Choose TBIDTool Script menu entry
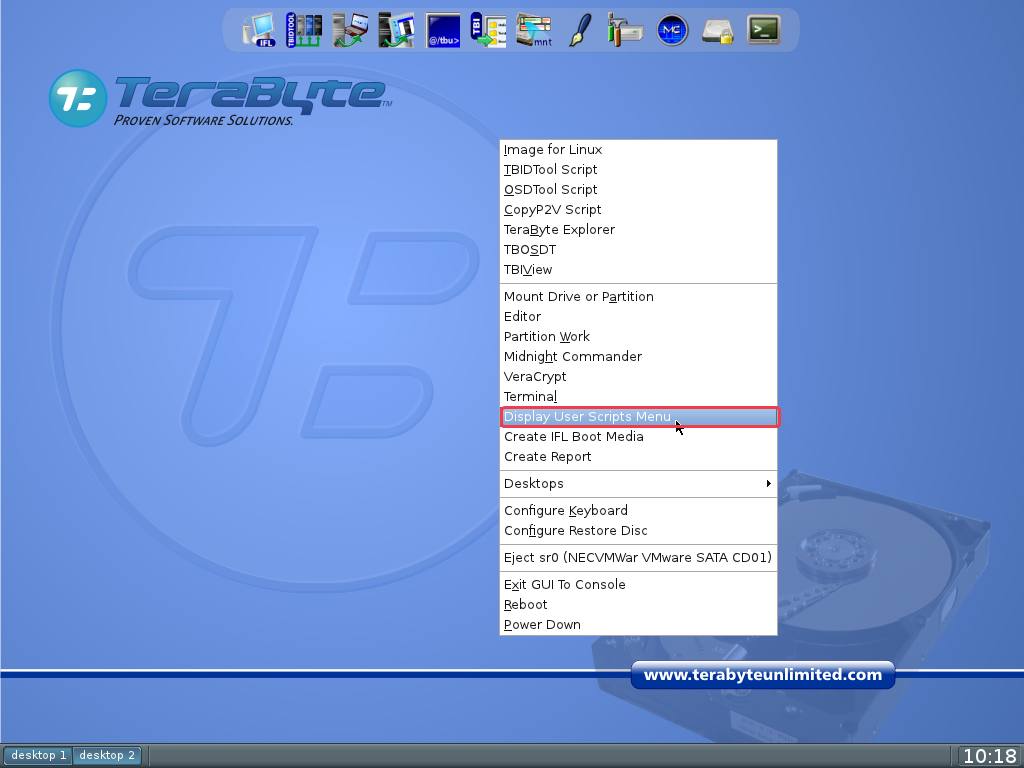The image size is (1024, 768). pyautogui.click(x=638, y=170)
